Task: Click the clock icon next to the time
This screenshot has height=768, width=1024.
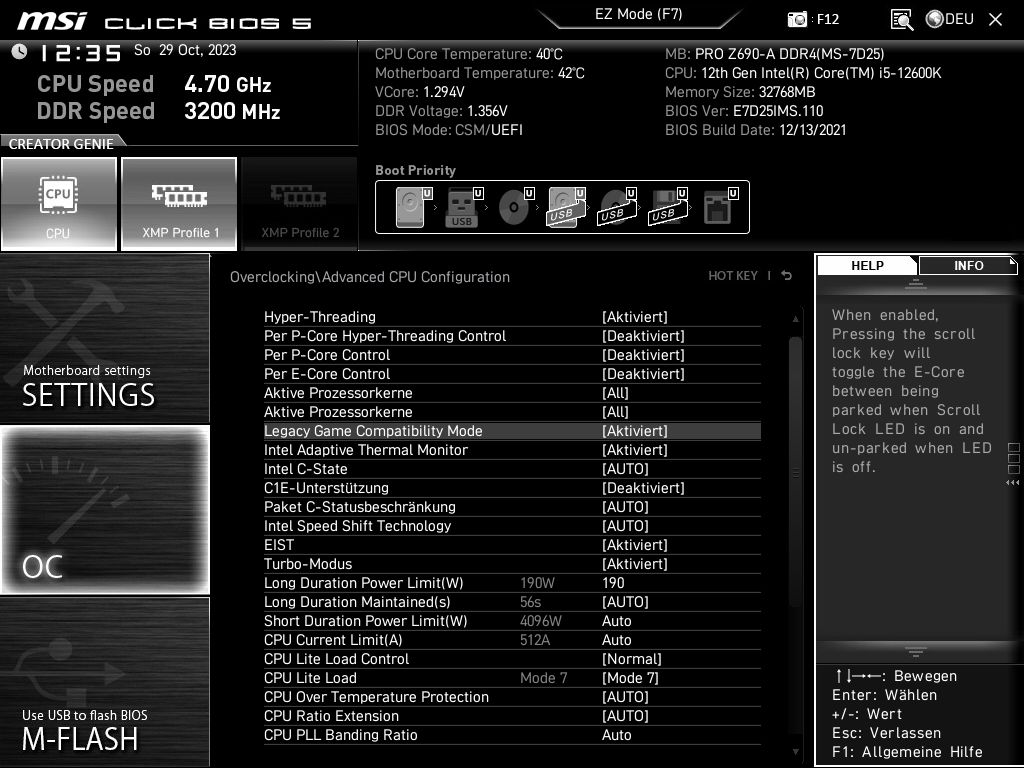Action: click(x=20, y=51)
